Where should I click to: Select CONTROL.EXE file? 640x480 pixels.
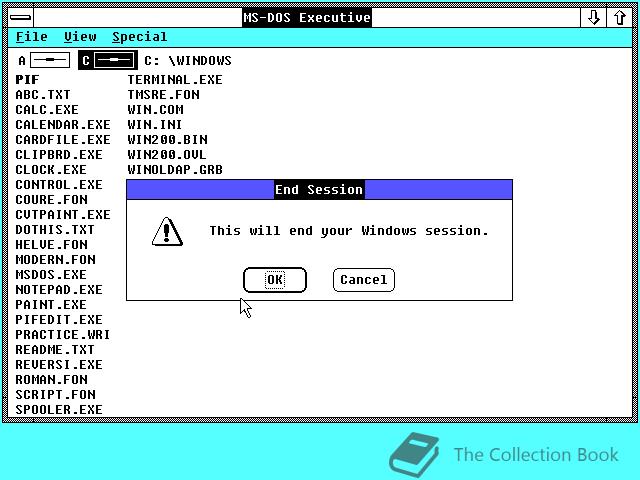coord(59,184)
